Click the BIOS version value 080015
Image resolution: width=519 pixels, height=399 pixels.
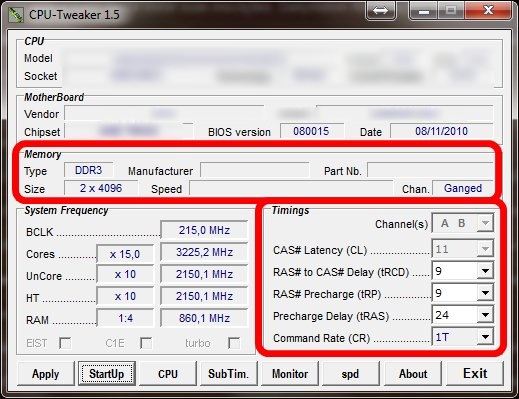(312, 131)
